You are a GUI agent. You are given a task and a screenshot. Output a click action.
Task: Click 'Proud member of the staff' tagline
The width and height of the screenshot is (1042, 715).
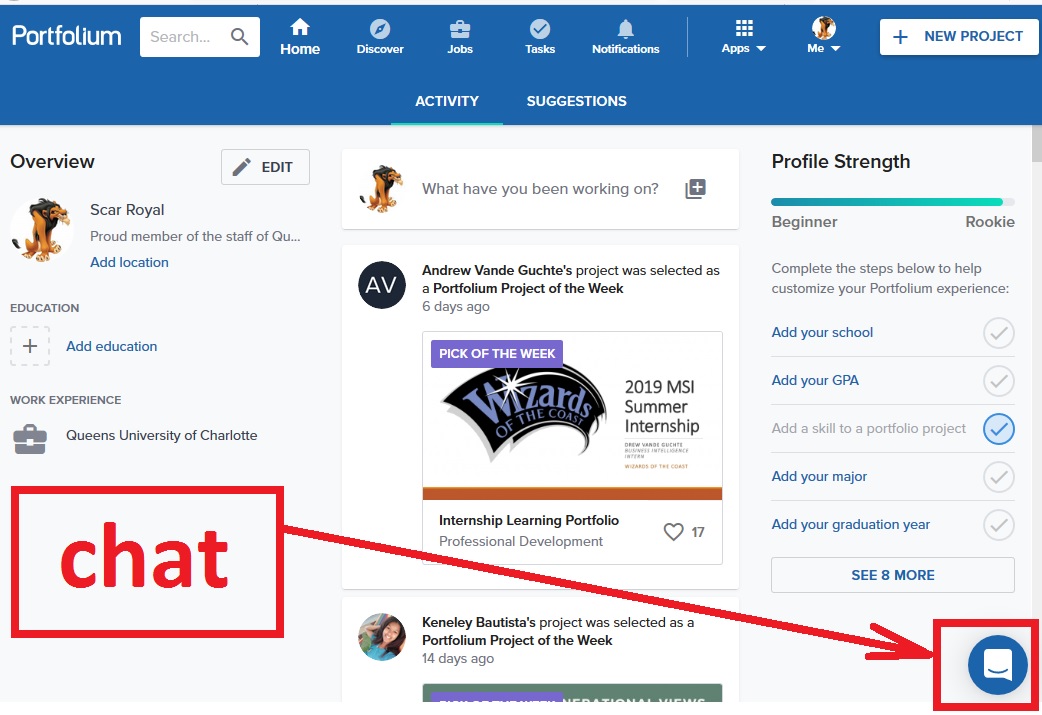(x=195, y=237)
